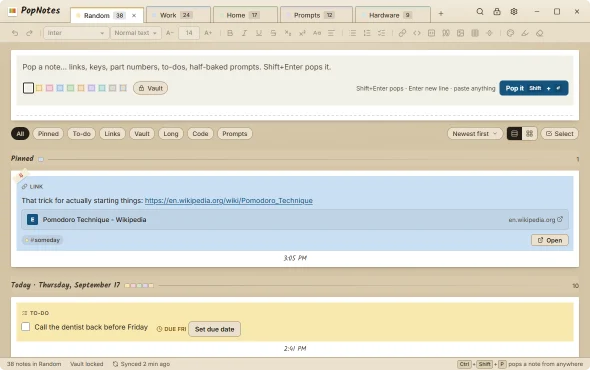Image resolution: width=590 pixels, height=370 pixels.
Task: Toggle italic formatting
Action: [x=244, y=33]
